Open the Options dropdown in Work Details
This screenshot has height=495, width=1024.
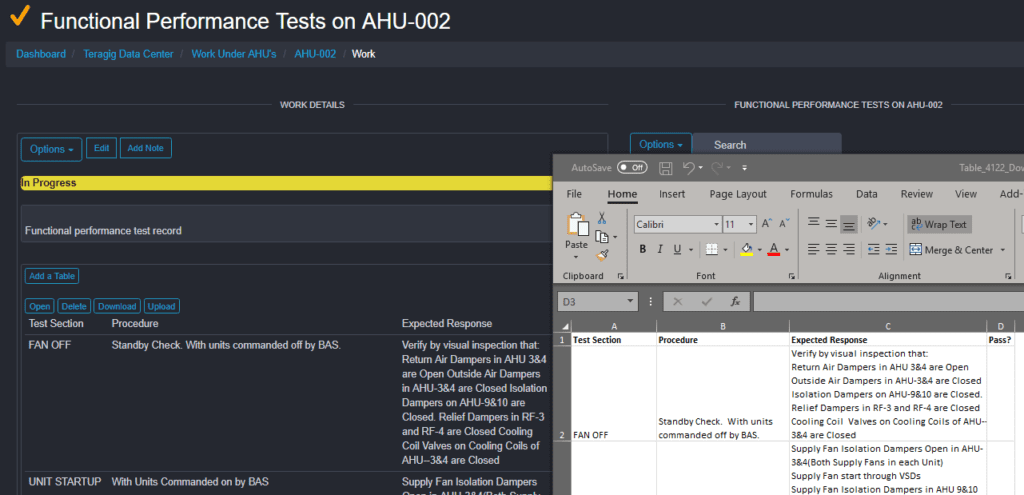[x=52, y=149]
